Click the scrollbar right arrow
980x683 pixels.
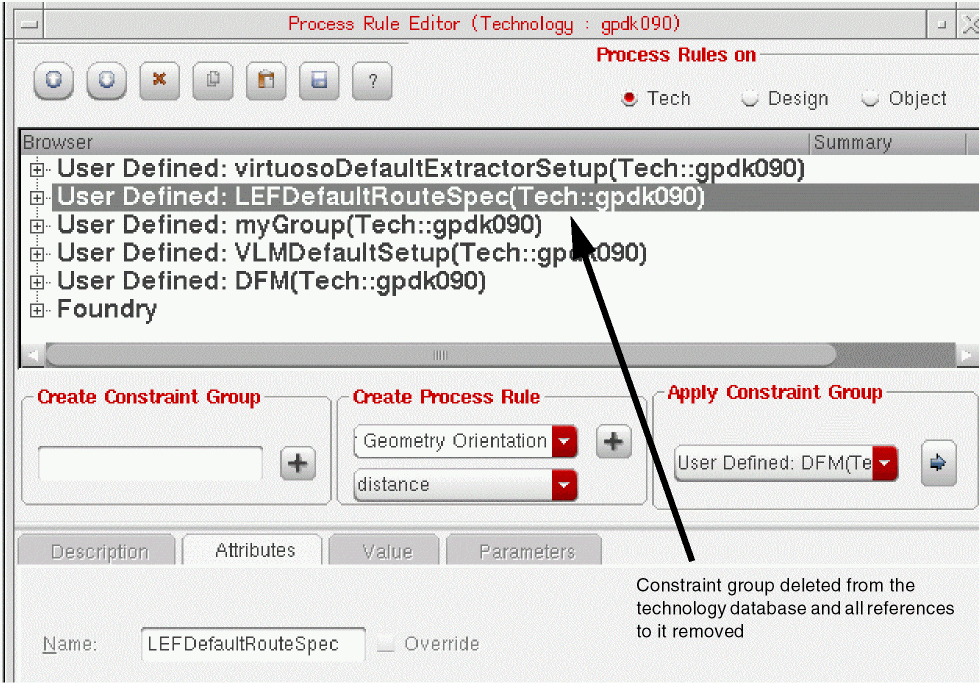click(966, 355)
